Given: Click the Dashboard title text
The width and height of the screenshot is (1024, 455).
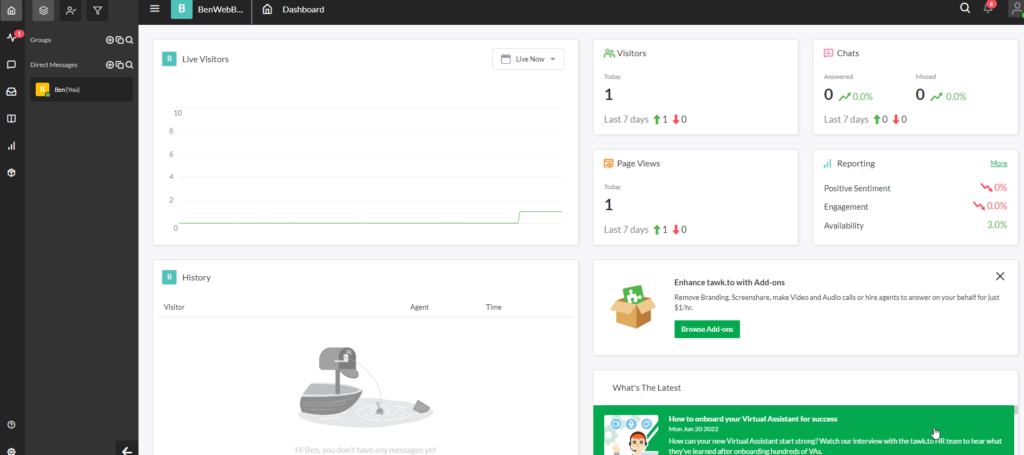Looking at the screenshot, I should [303, 10].
